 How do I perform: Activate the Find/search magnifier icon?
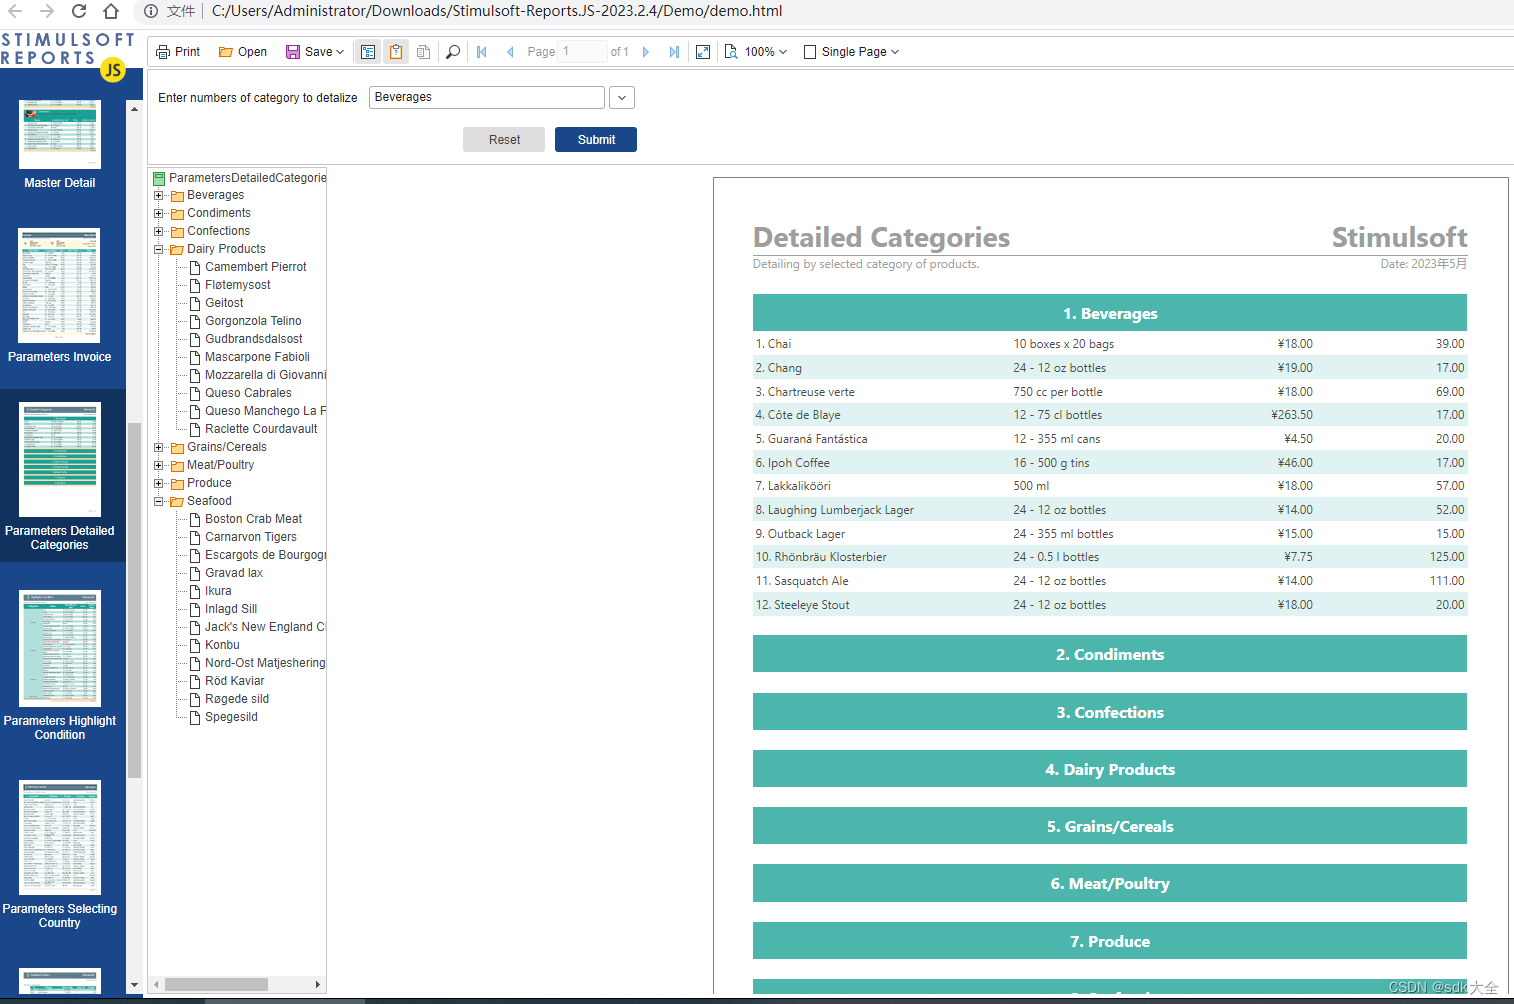pyautogui.click(x=452, y=51)
